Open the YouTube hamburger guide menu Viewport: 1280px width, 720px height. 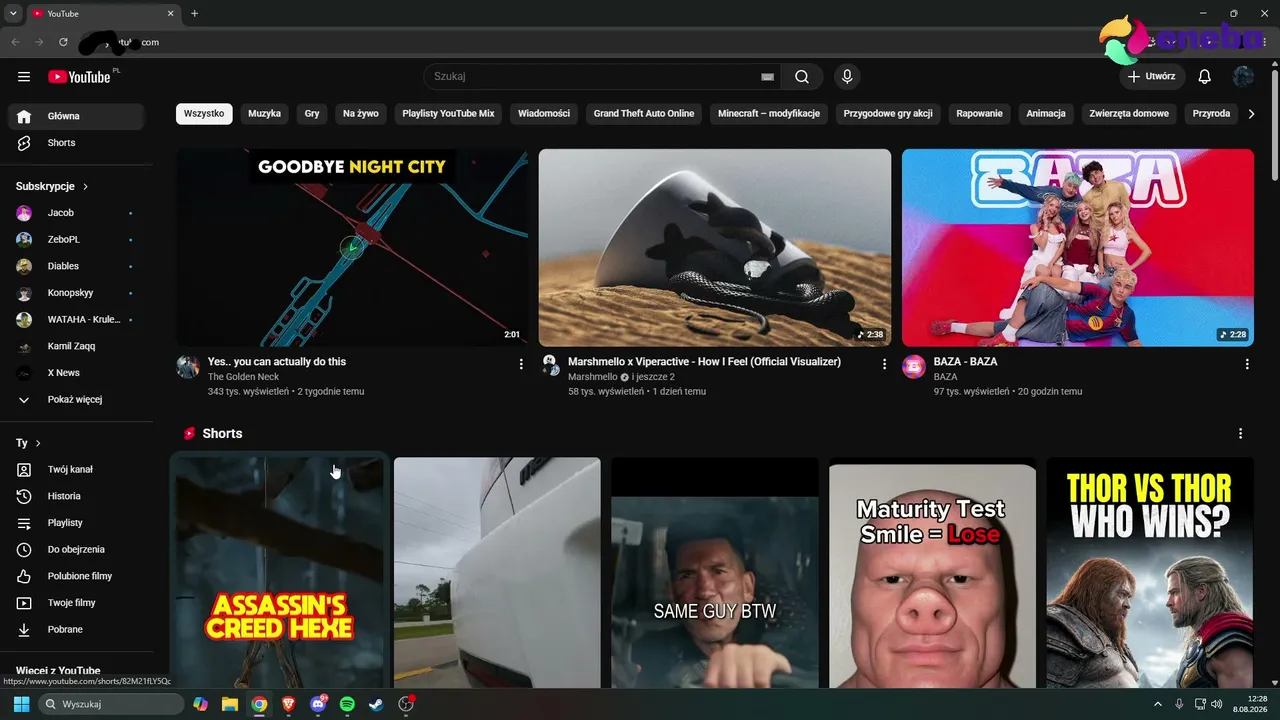24,77
